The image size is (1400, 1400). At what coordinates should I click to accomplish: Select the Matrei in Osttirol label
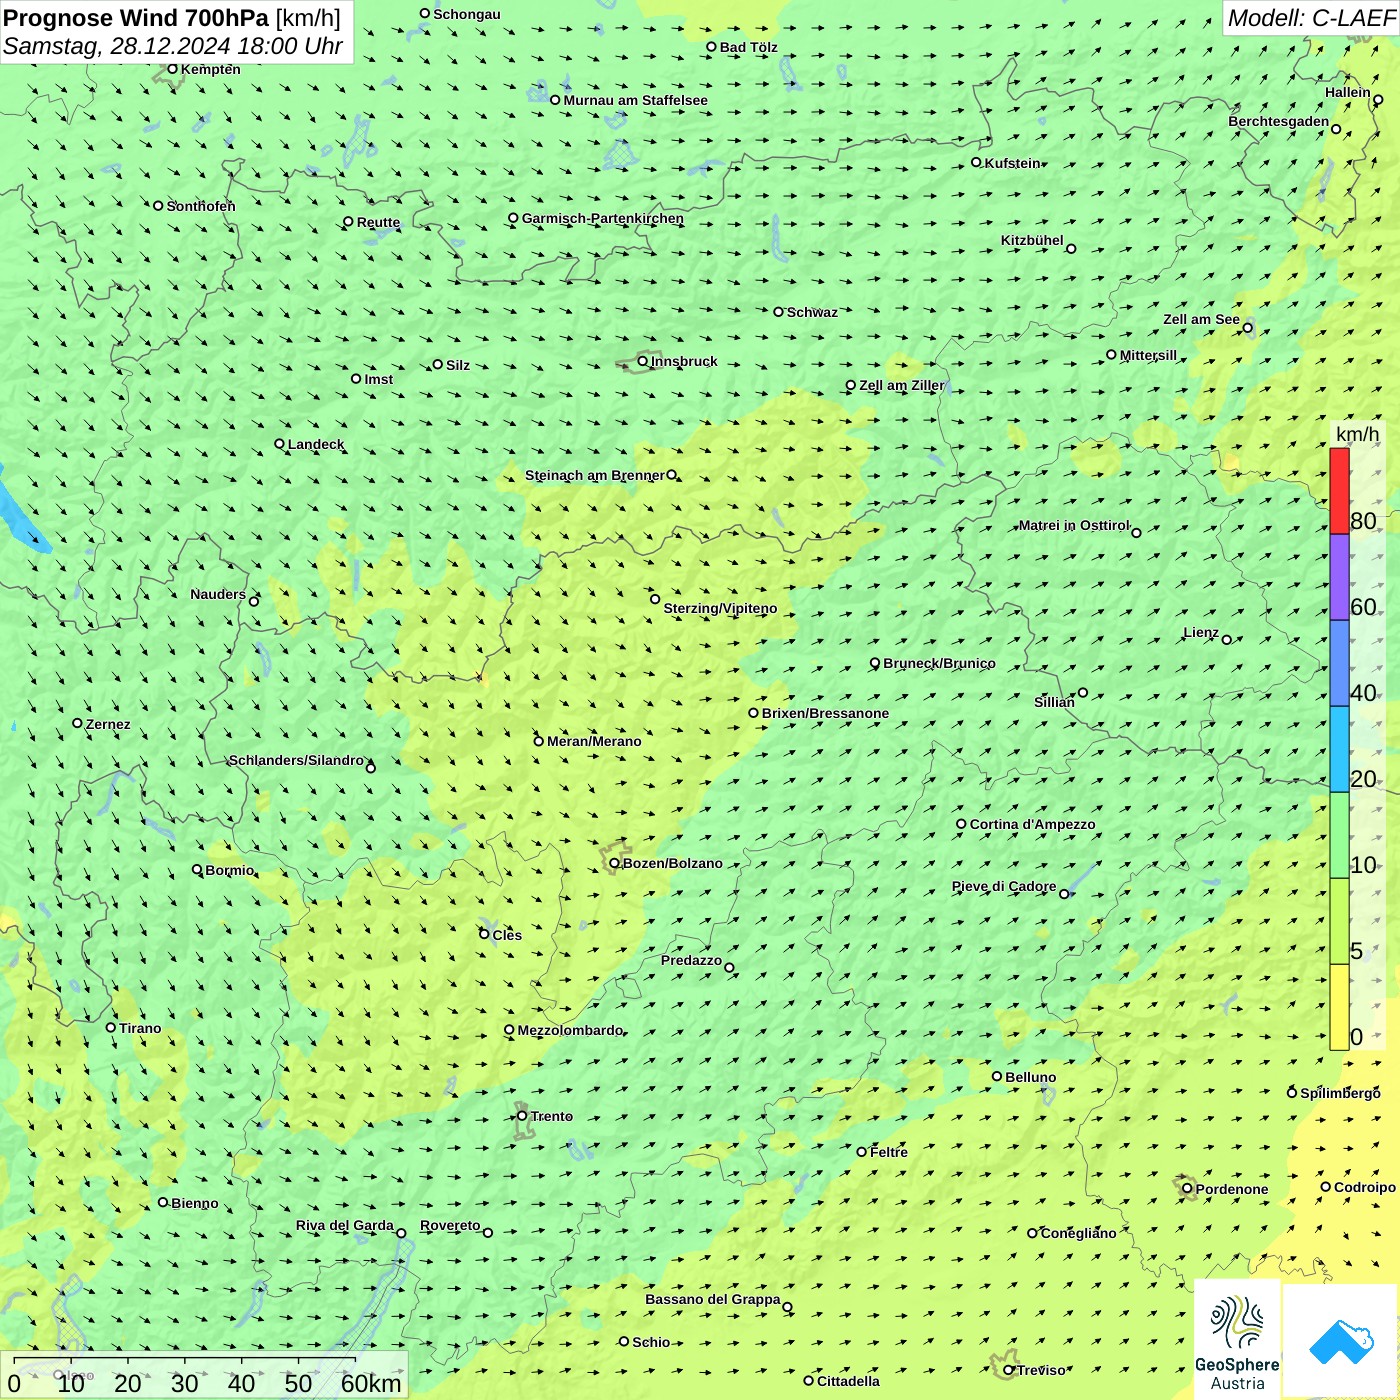click(x=1074, y=525)
